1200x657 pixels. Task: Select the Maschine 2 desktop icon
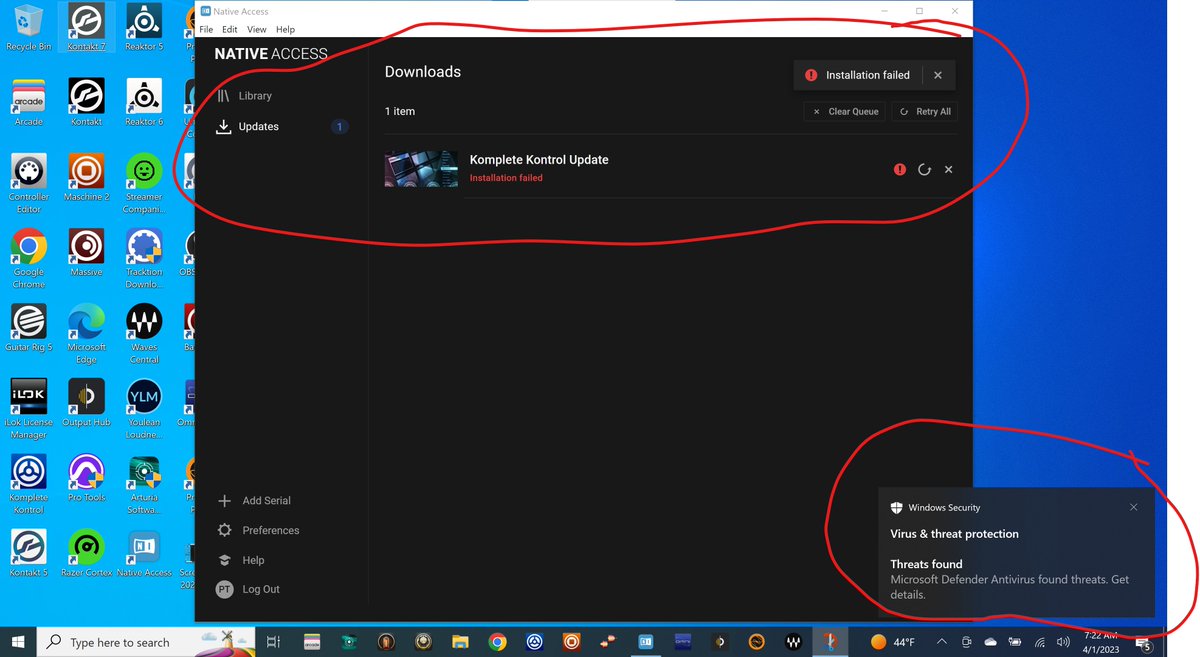tap(86, 177)
